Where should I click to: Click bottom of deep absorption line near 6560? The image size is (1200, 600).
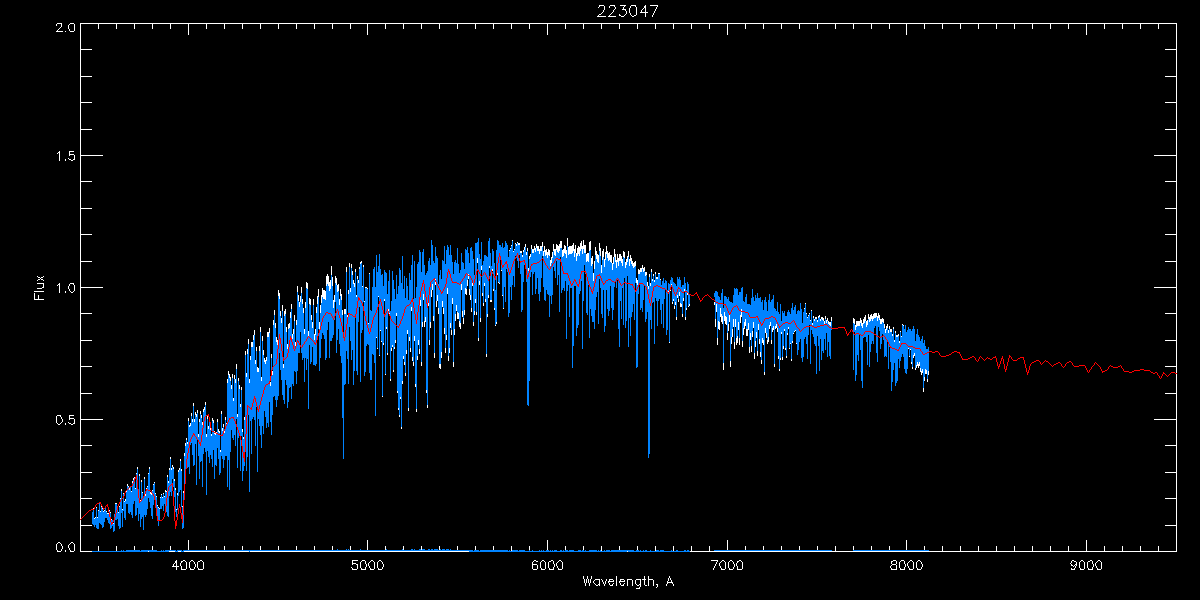[648, 454]
